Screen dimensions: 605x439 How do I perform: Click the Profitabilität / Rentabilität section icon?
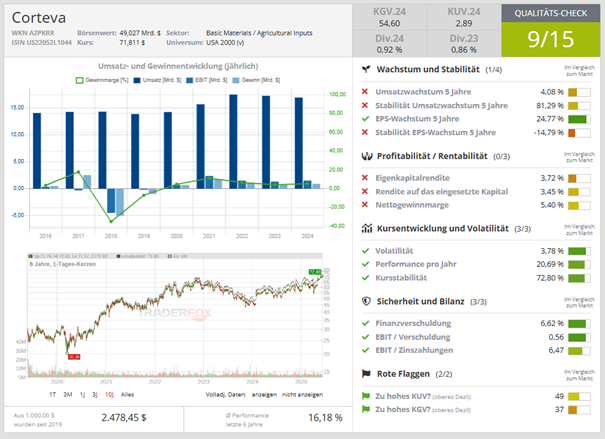[x=367, y=156]
